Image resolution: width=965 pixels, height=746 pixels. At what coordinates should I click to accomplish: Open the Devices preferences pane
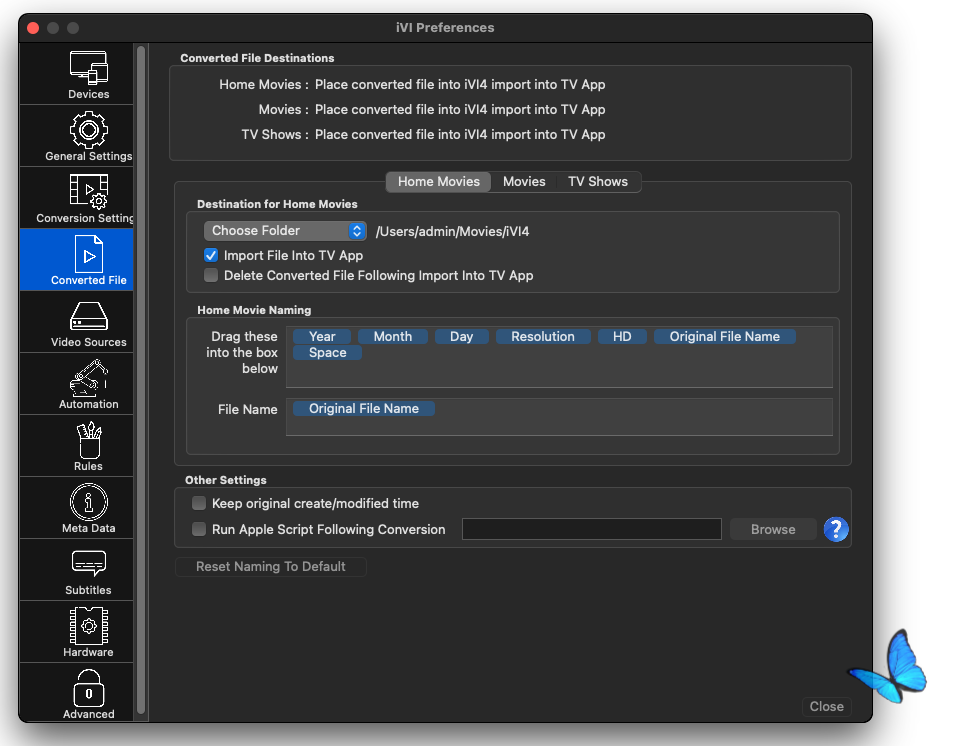(89, 73)
